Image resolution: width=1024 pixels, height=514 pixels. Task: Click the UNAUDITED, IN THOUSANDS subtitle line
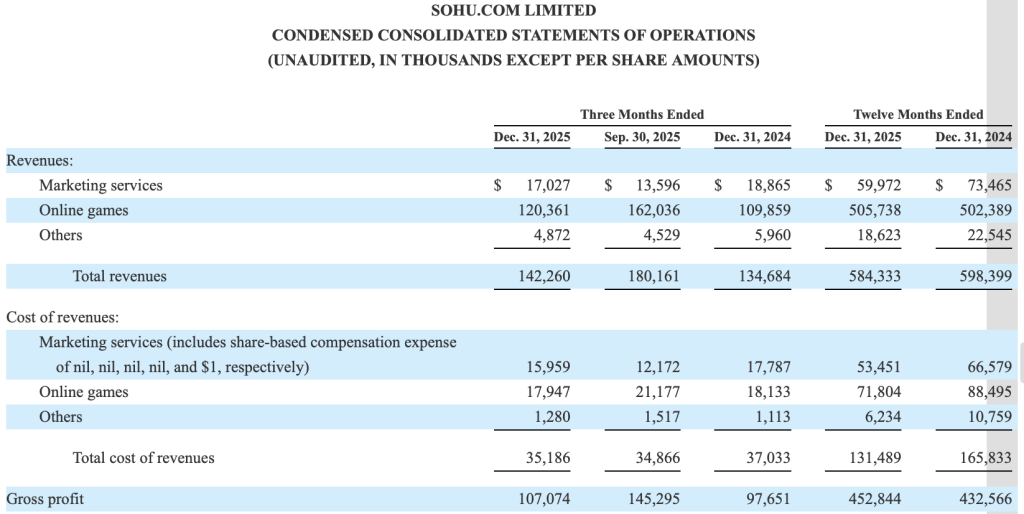tap(513, 60)
